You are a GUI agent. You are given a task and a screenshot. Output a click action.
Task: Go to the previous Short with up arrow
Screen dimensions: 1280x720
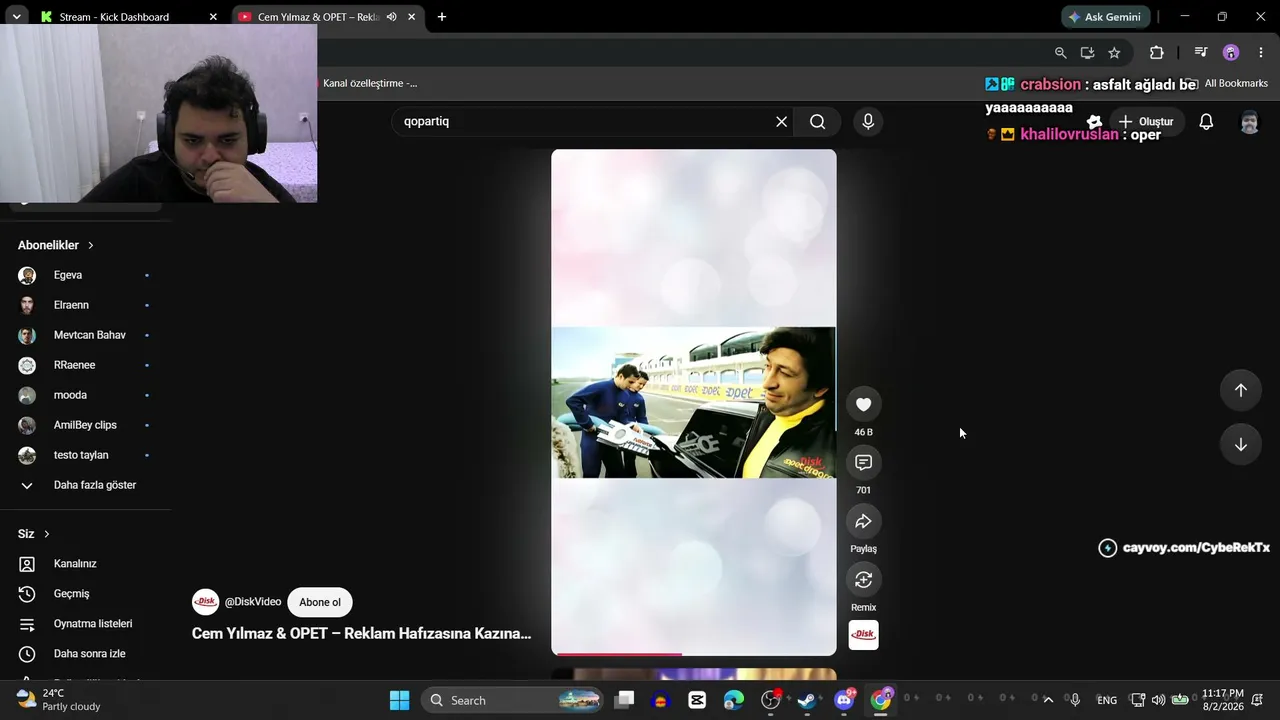(x=1240, y=390)
